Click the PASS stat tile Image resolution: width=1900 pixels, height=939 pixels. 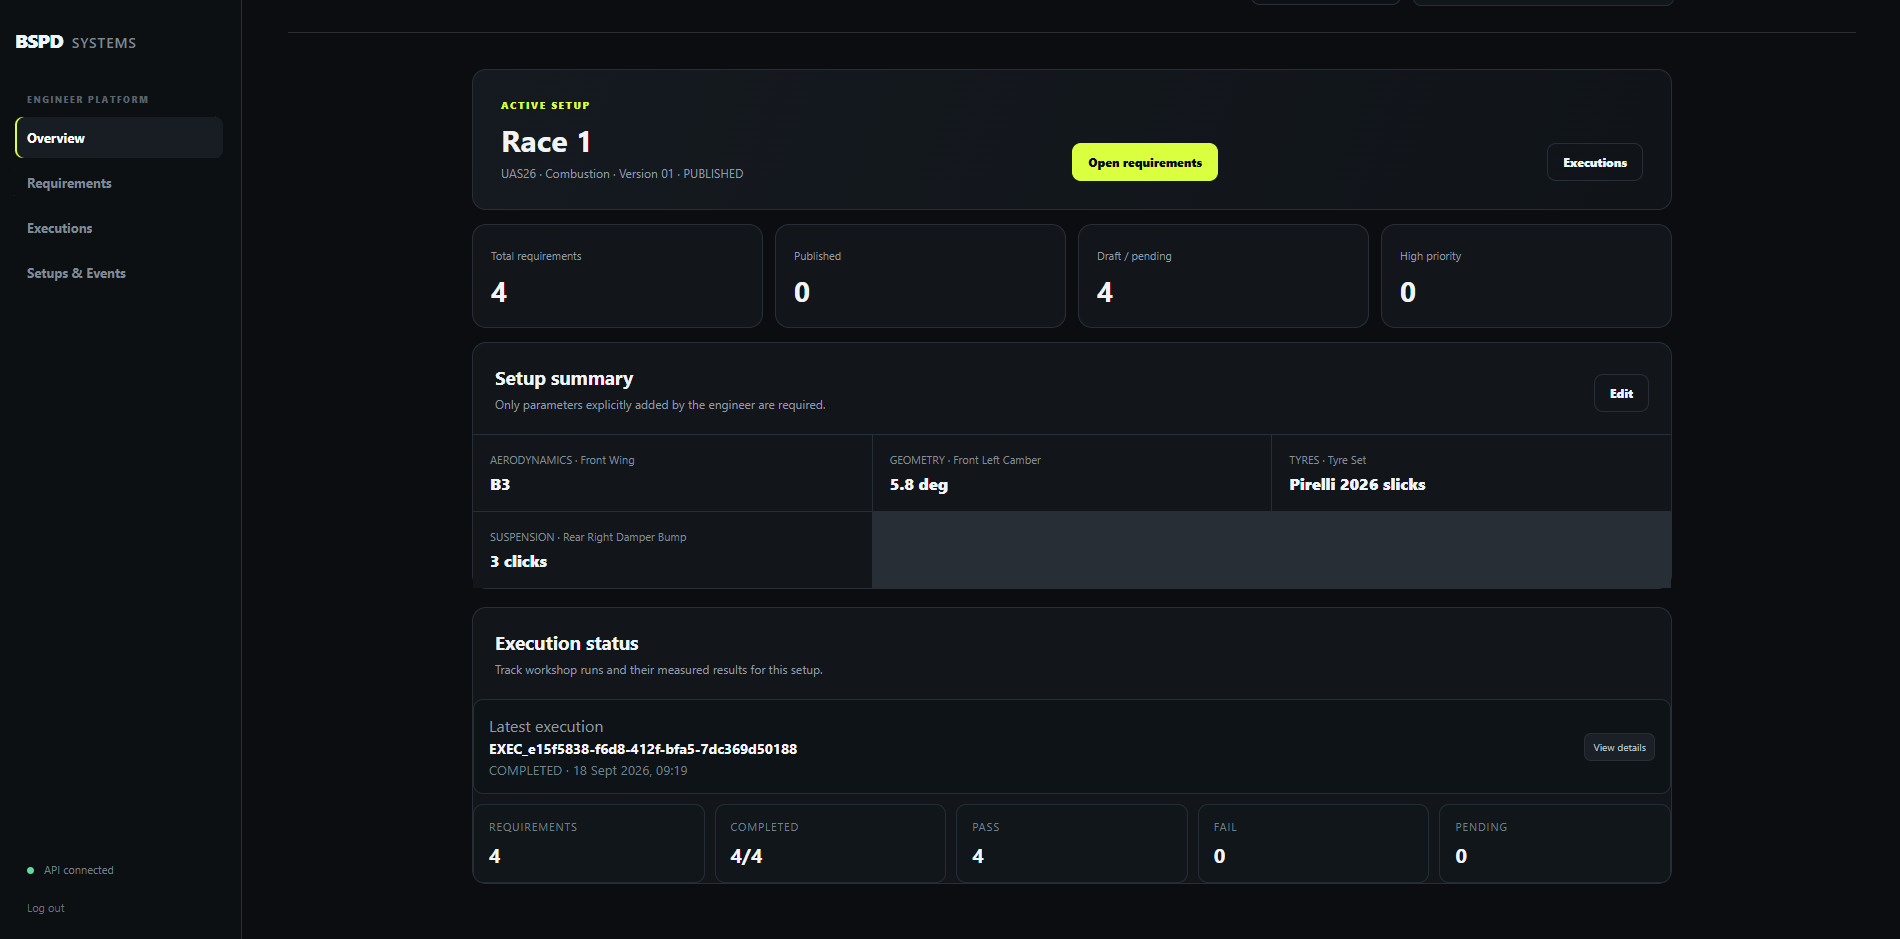[1072, 843]
